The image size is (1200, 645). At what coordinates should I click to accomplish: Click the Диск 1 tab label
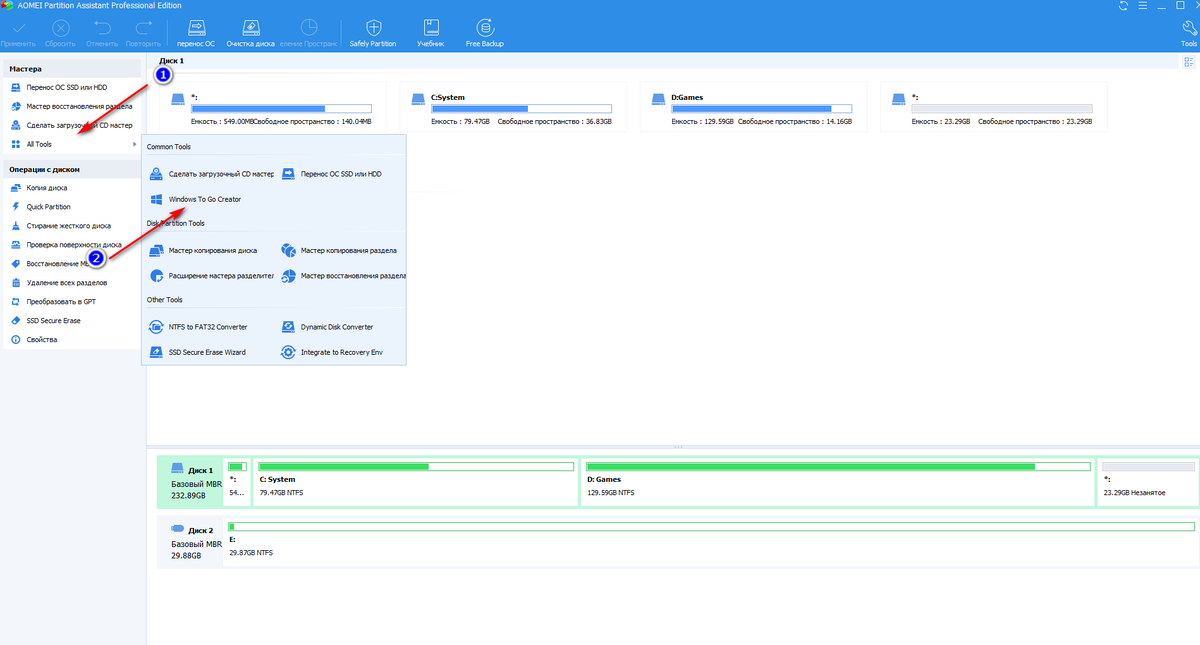pos(172,61)
